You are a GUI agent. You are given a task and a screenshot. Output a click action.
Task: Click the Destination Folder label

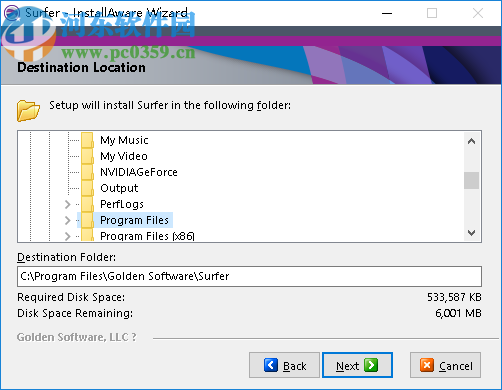point(67,257)
